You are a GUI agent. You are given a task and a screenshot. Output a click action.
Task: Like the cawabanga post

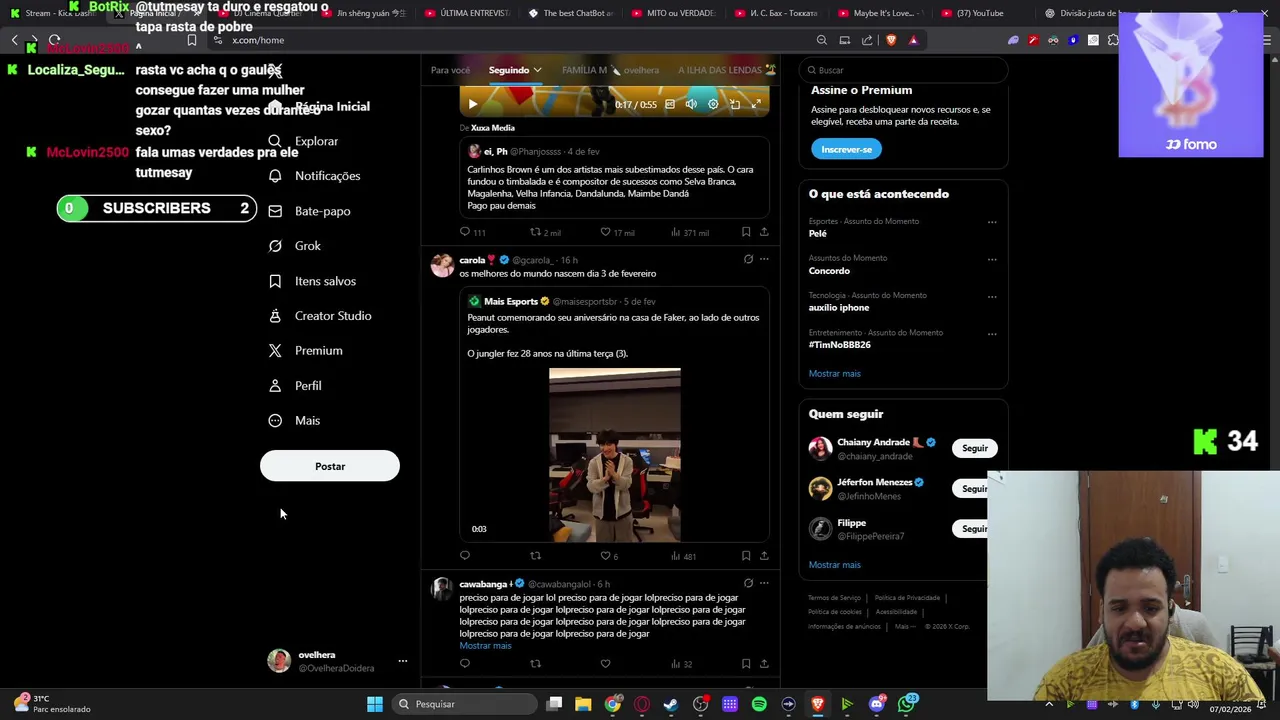pos(605,663)
